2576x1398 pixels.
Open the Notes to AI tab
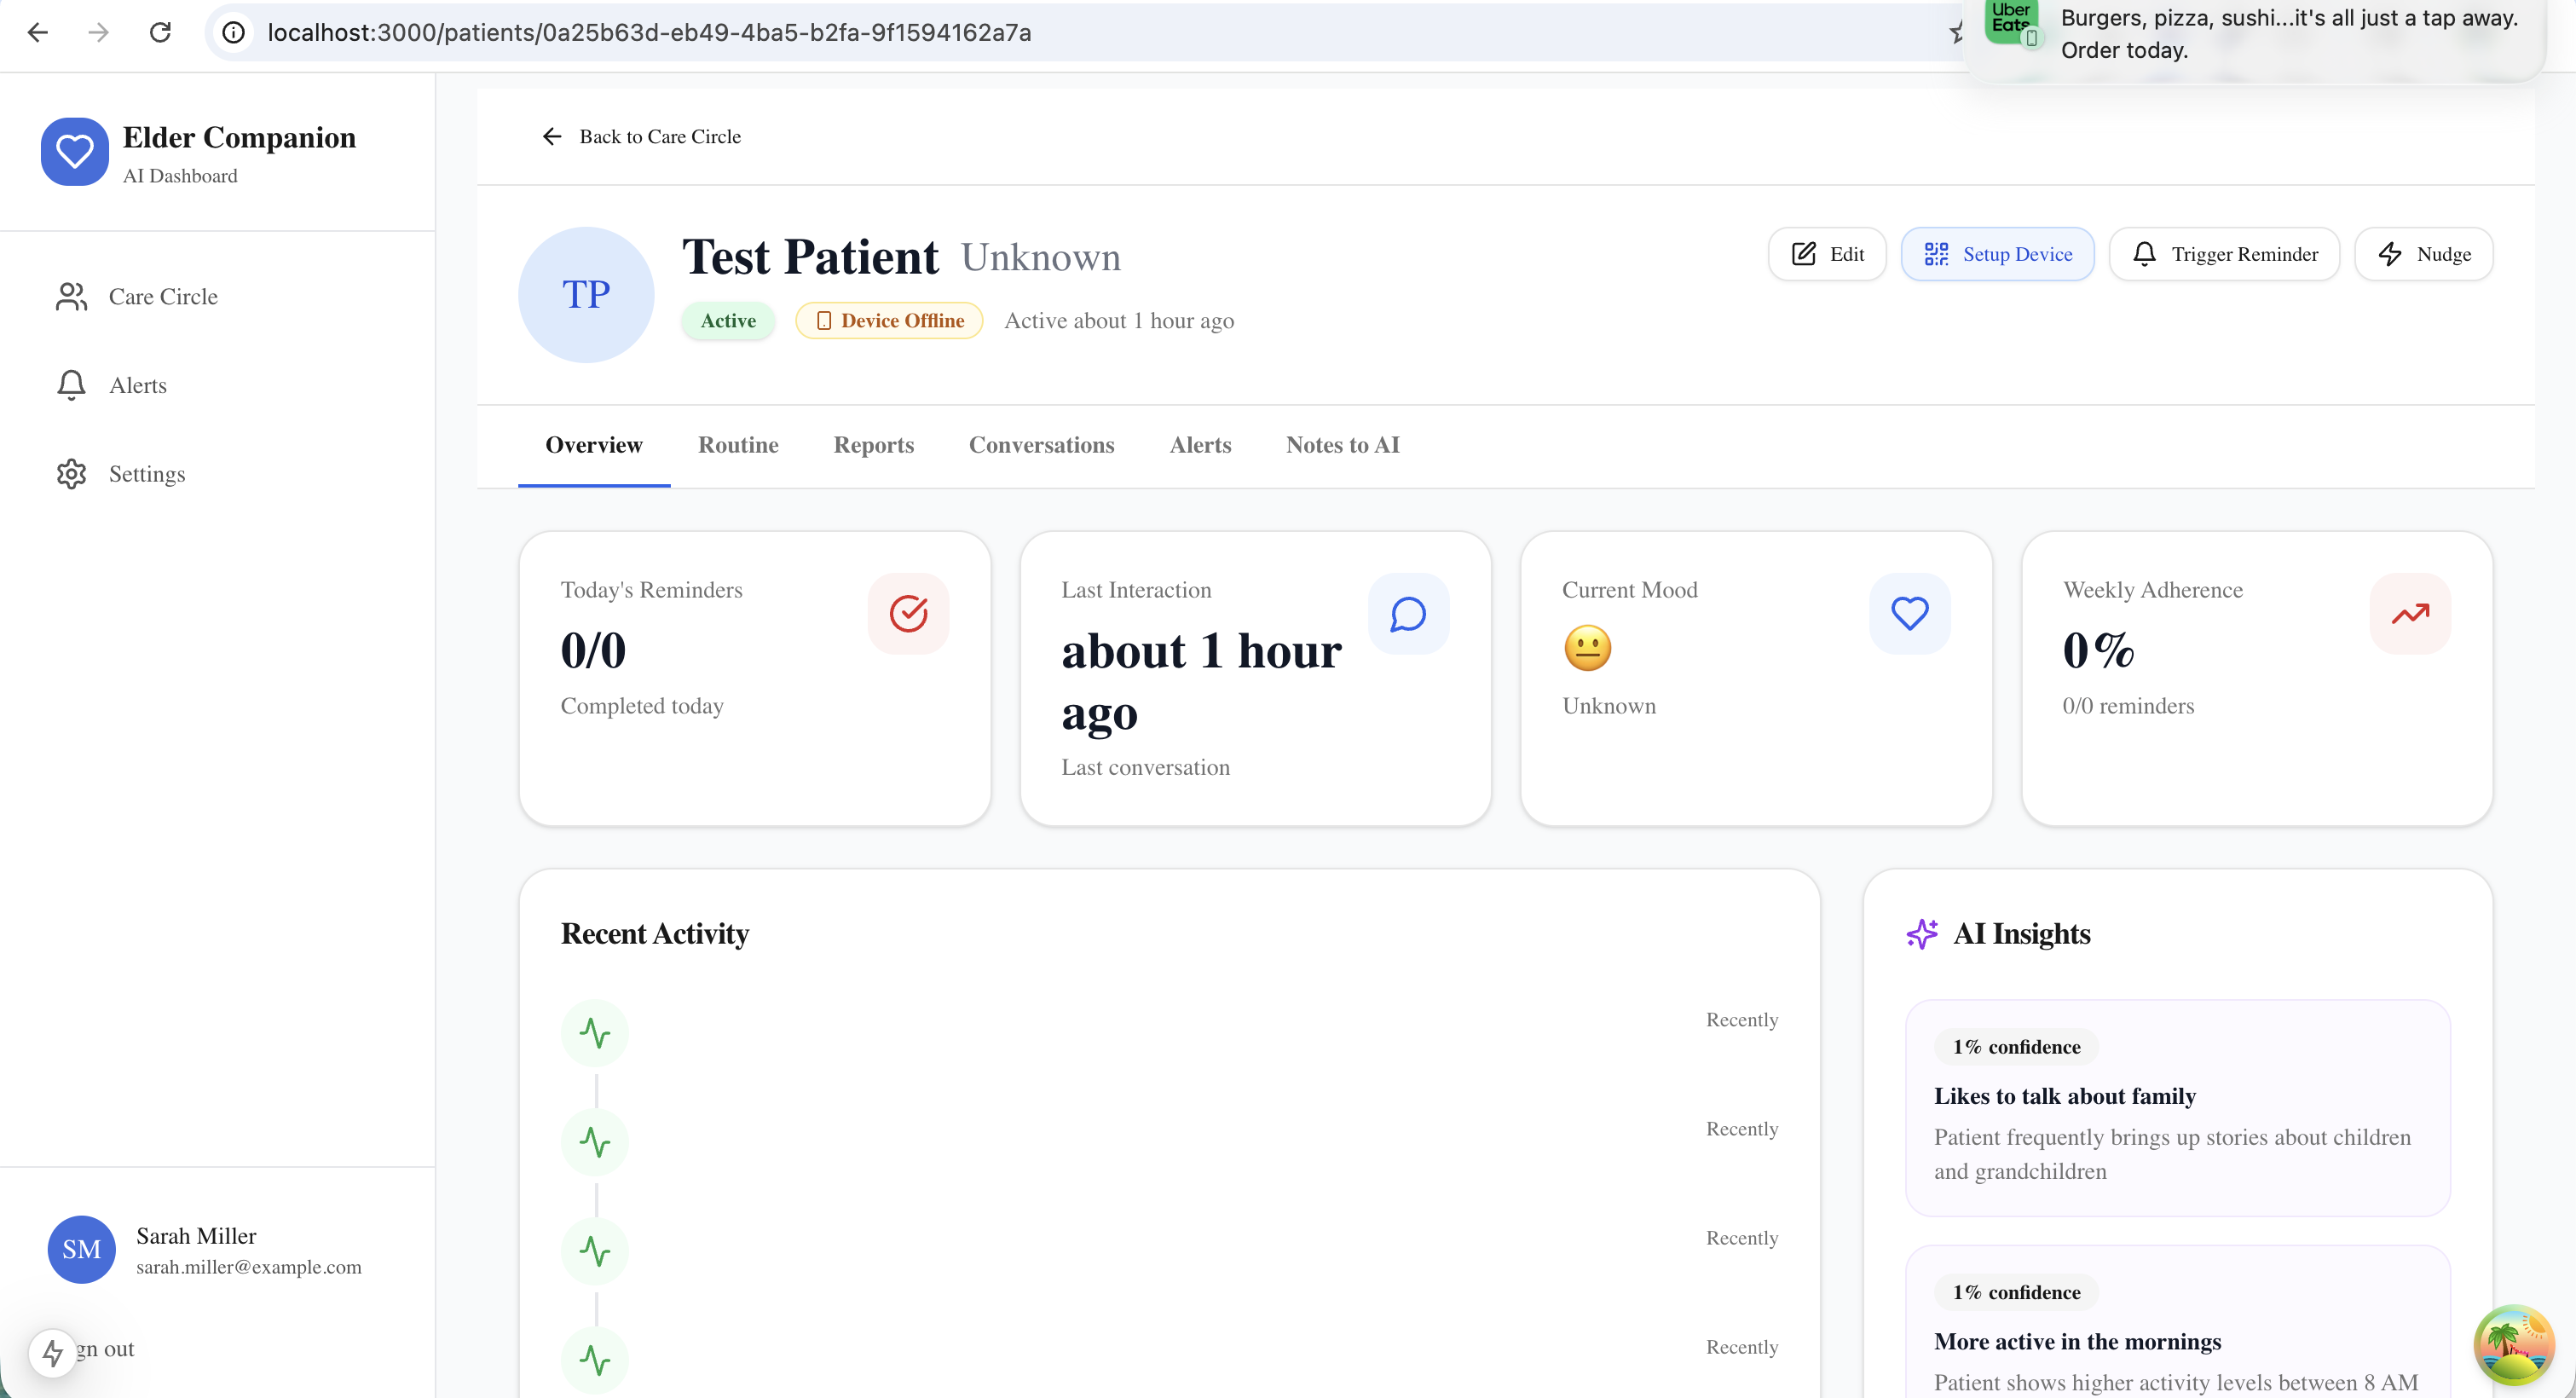(1342, 445)
